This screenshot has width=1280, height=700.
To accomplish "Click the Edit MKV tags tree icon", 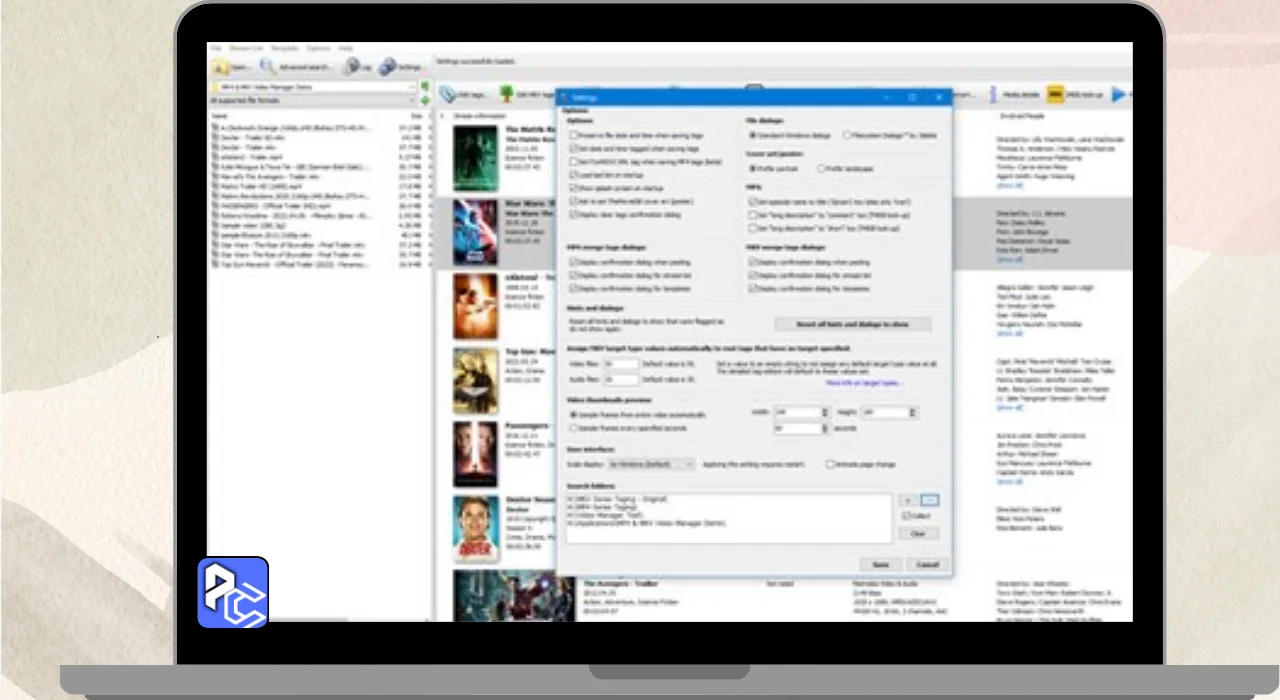I will coord(507,95).
